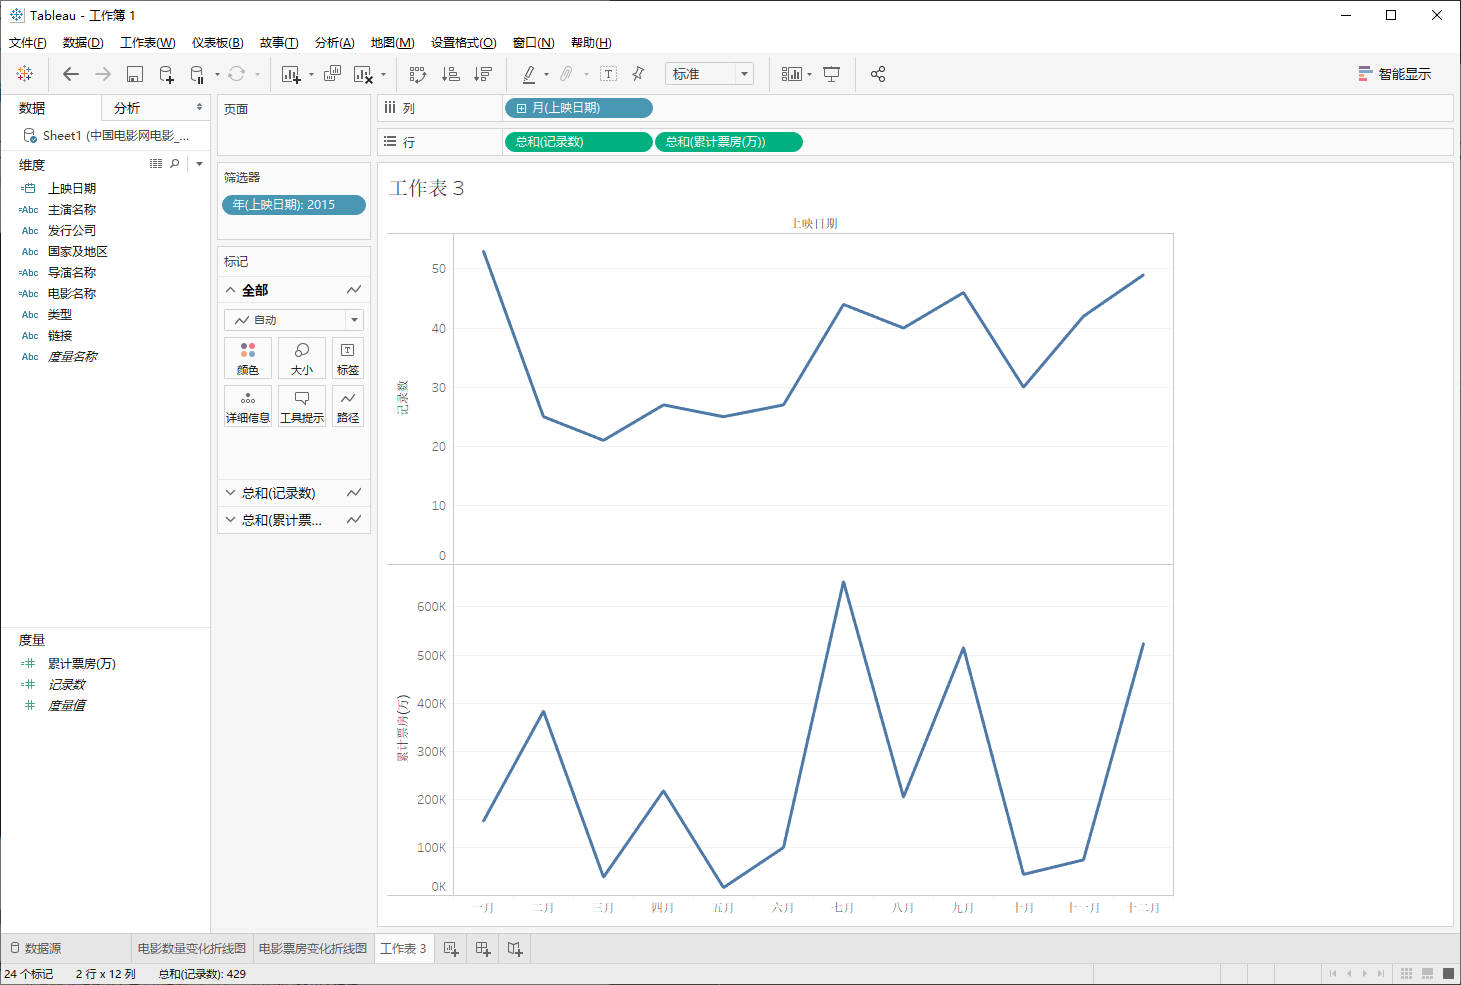This screenshot has width=1461, height=985.
Task: Add new dashboard icon in sheet tabs
Action: point(483,949)
